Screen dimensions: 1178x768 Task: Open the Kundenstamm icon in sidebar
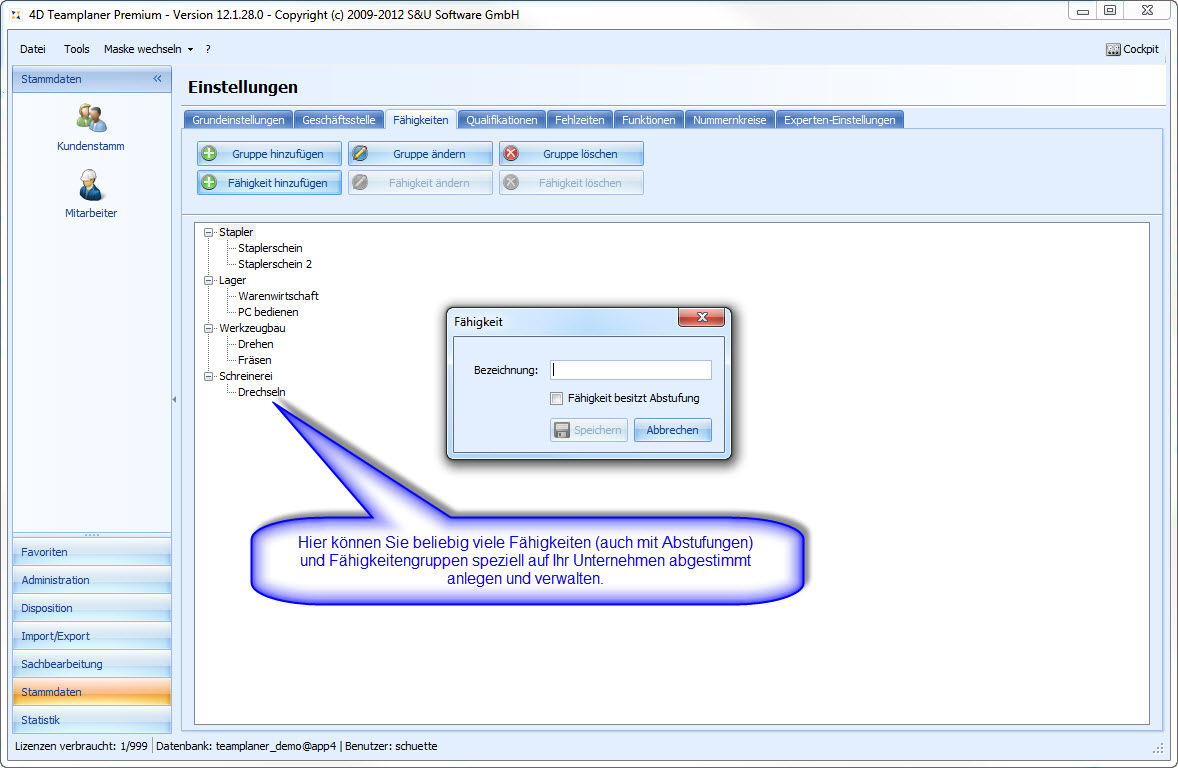point(91,119)
